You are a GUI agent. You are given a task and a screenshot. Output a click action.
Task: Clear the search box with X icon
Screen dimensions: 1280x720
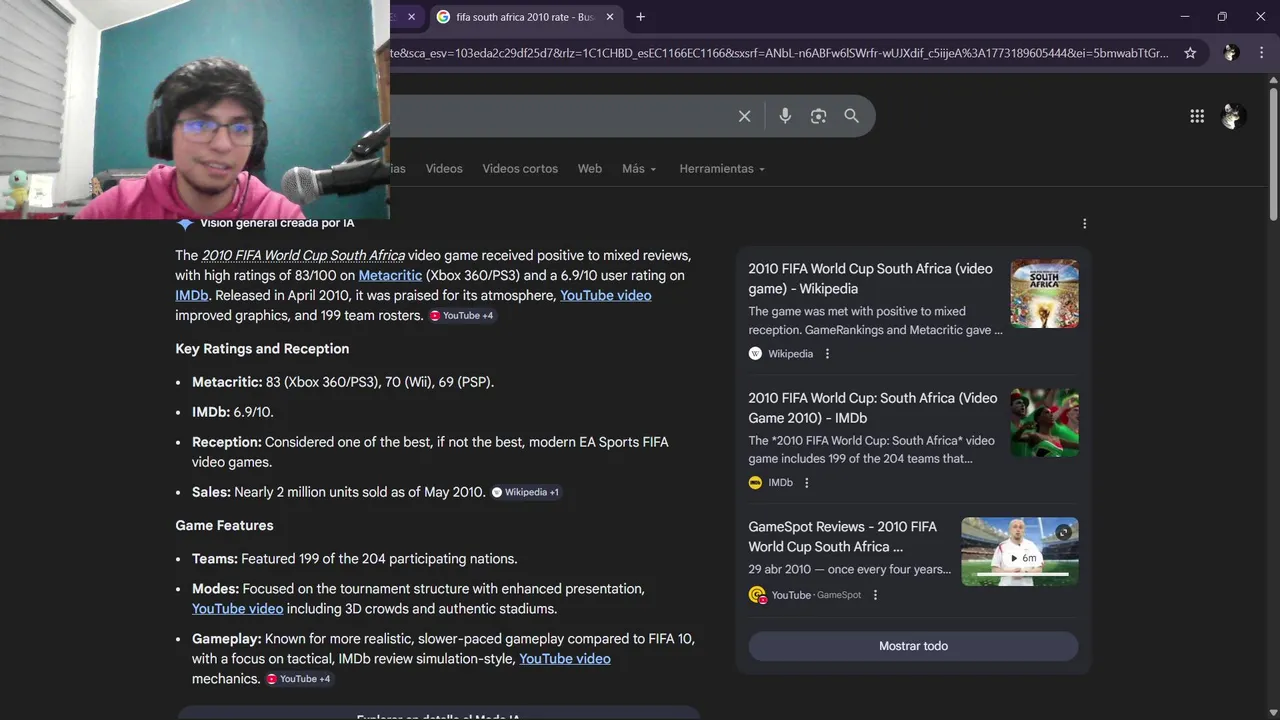click(x=744, y=116)
